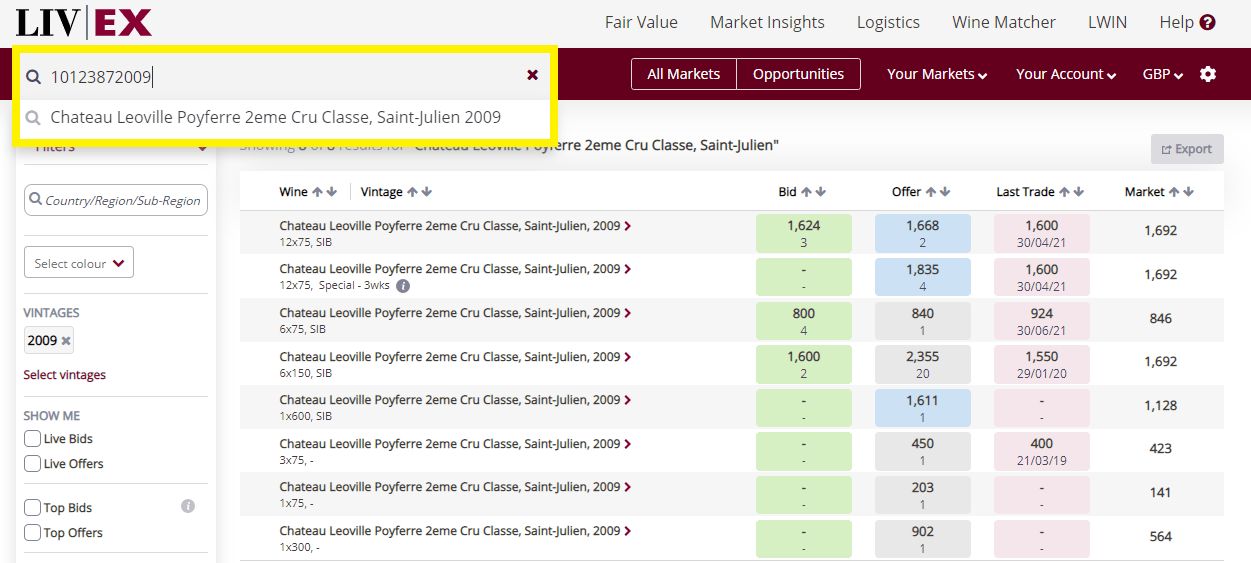Screen dimensions: 1251x563
Task: Open the settings gear icon
Action: pyautogui.click(x=1208, y=74)
